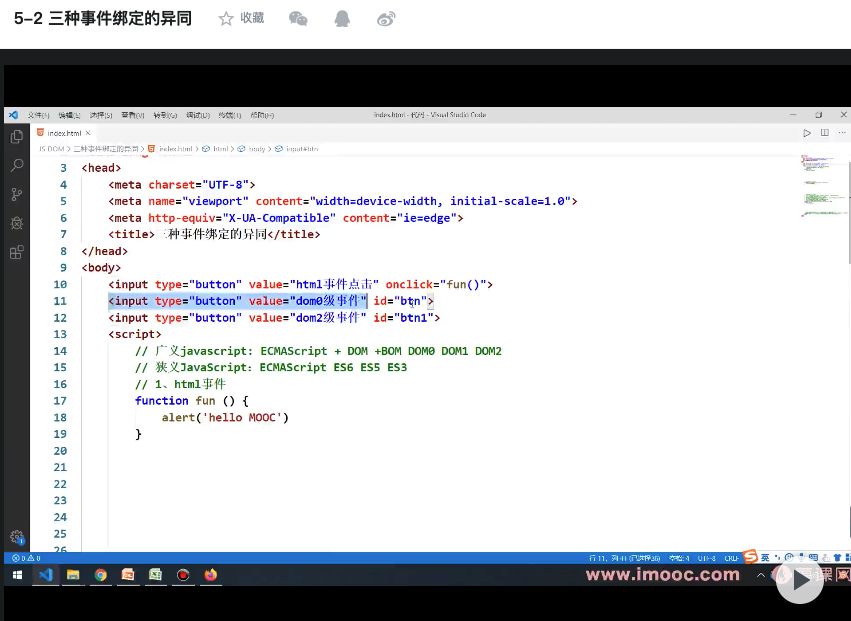
Task: Open the screen recorder taskbar icon
Action: tap(183, 575)
